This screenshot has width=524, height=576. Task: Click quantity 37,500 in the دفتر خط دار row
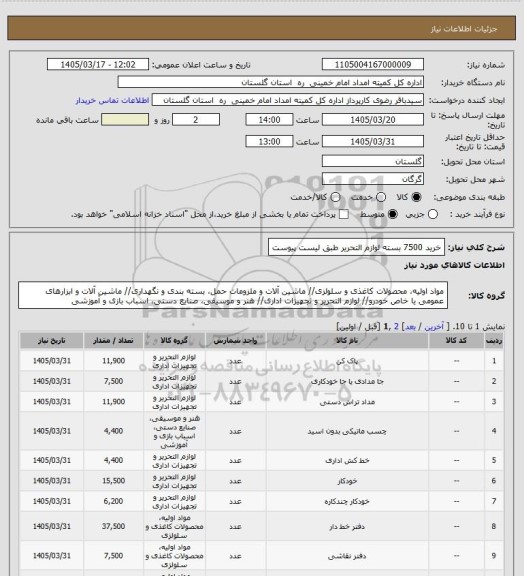[x=114, y=526]
